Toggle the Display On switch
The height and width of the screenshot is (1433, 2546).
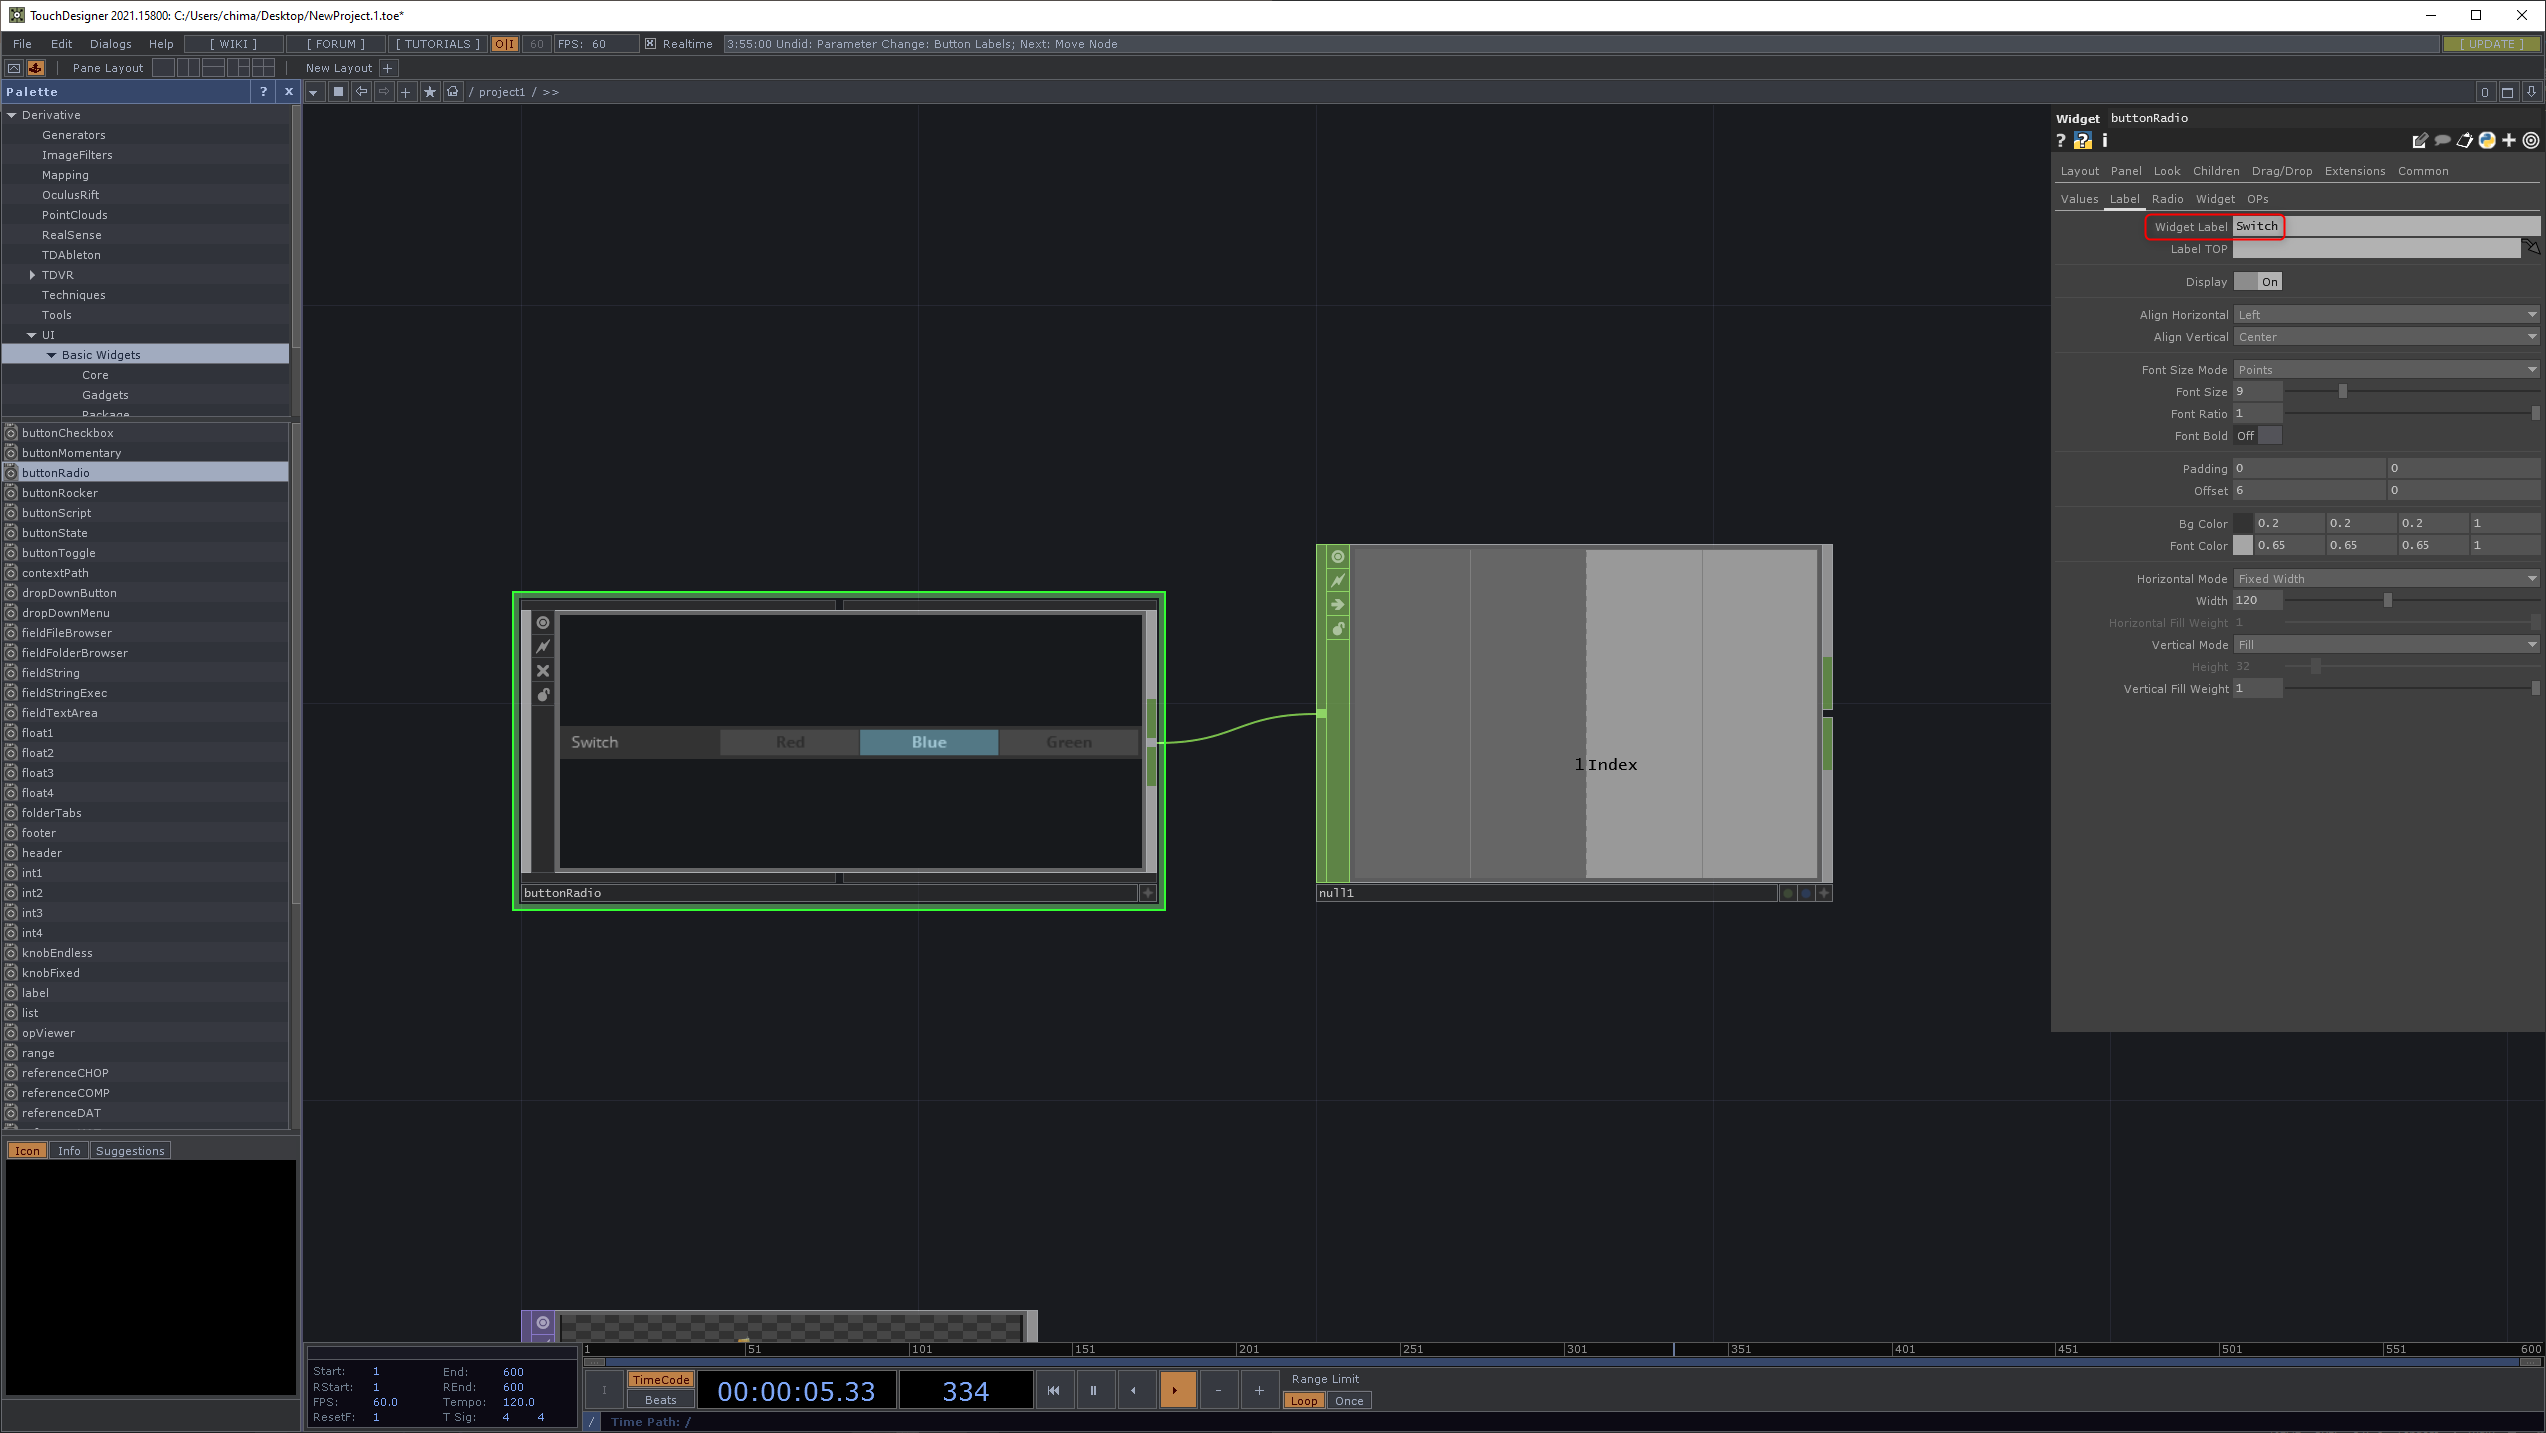click(x=2258, y=282)
